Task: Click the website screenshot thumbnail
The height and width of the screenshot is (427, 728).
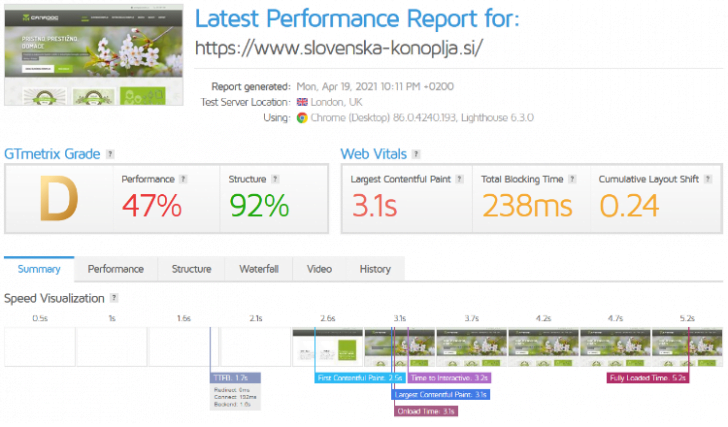Action: pos(94,55)
